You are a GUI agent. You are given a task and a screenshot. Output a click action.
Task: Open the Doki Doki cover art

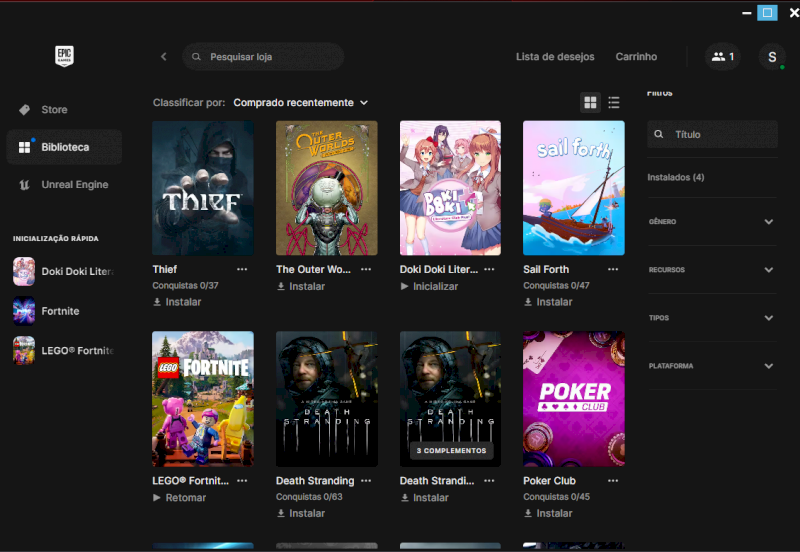click(450, 188)
